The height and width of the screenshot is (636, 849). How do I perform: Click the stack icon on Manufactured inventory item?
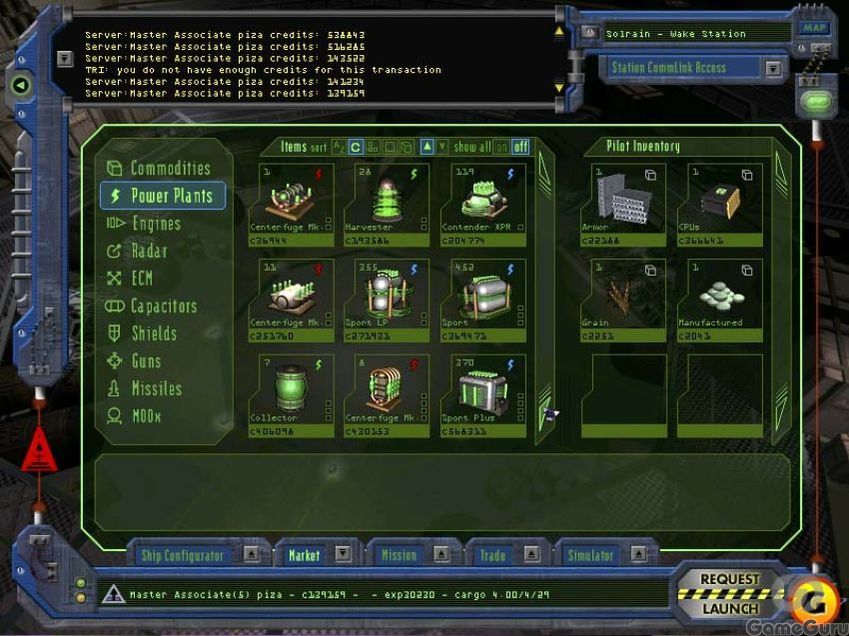pyautogui.click(x=747, y=270)
